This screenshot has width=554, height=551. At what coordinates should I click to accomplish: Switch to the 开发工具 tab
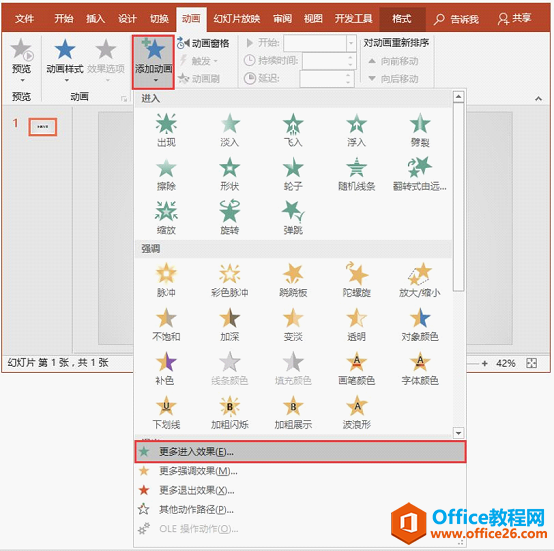353,18
